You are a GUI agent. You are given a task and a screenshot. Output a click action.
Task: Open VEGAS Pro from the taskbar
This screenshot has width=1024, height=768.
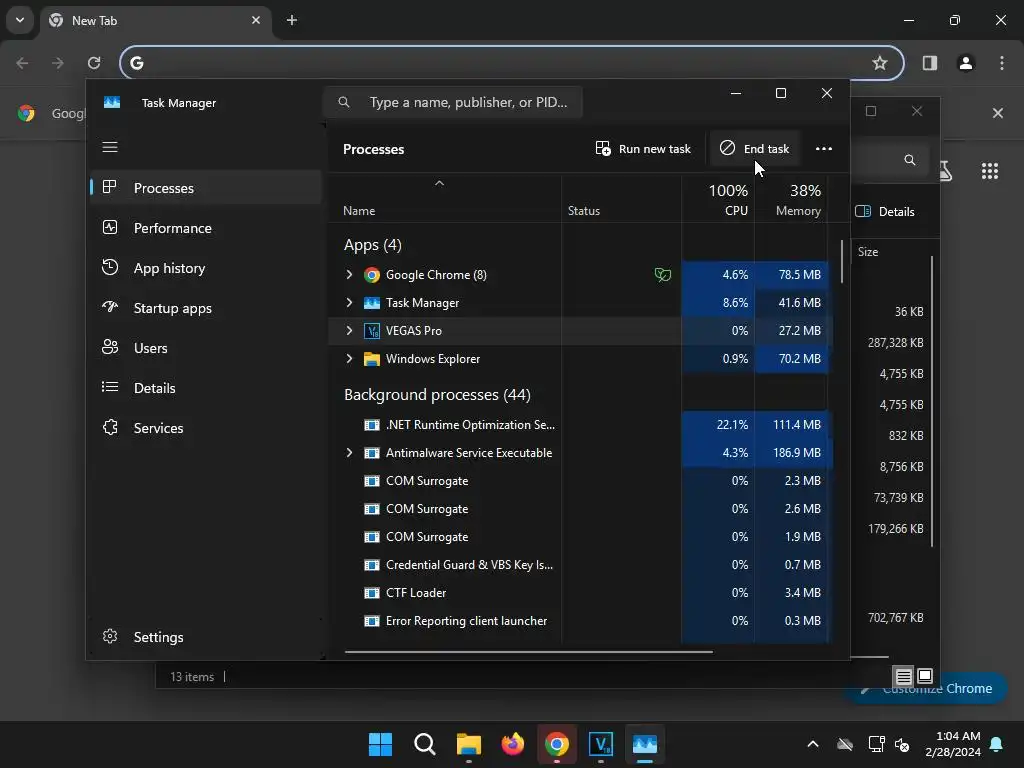[x=601, y=744]
